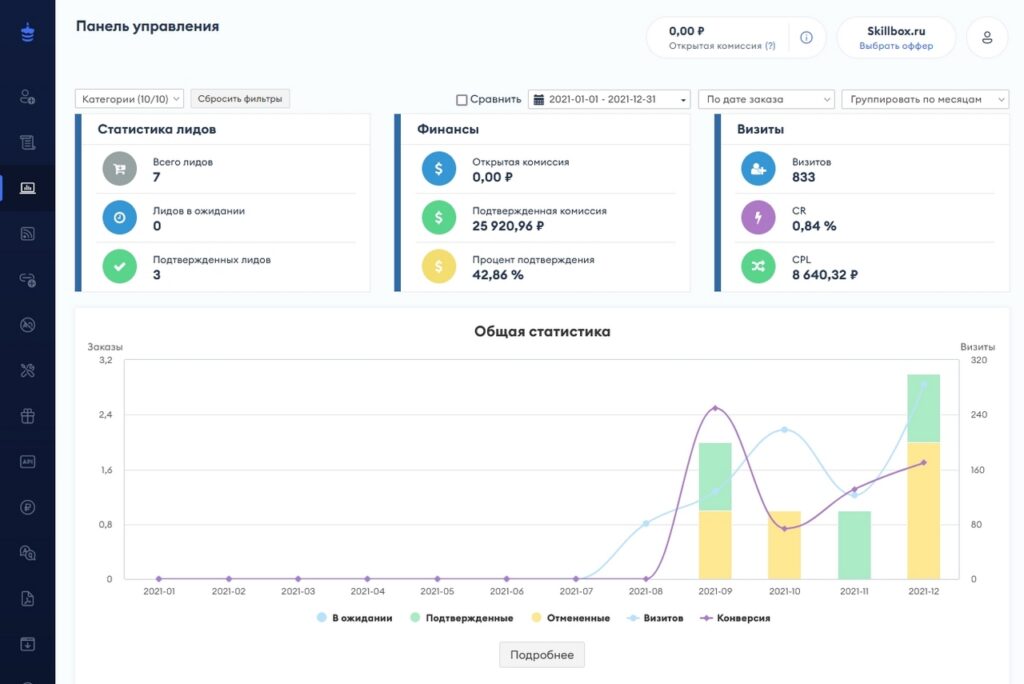Select the API icon in sidebar
The image size is (1024, 684).
click(28, 461)
